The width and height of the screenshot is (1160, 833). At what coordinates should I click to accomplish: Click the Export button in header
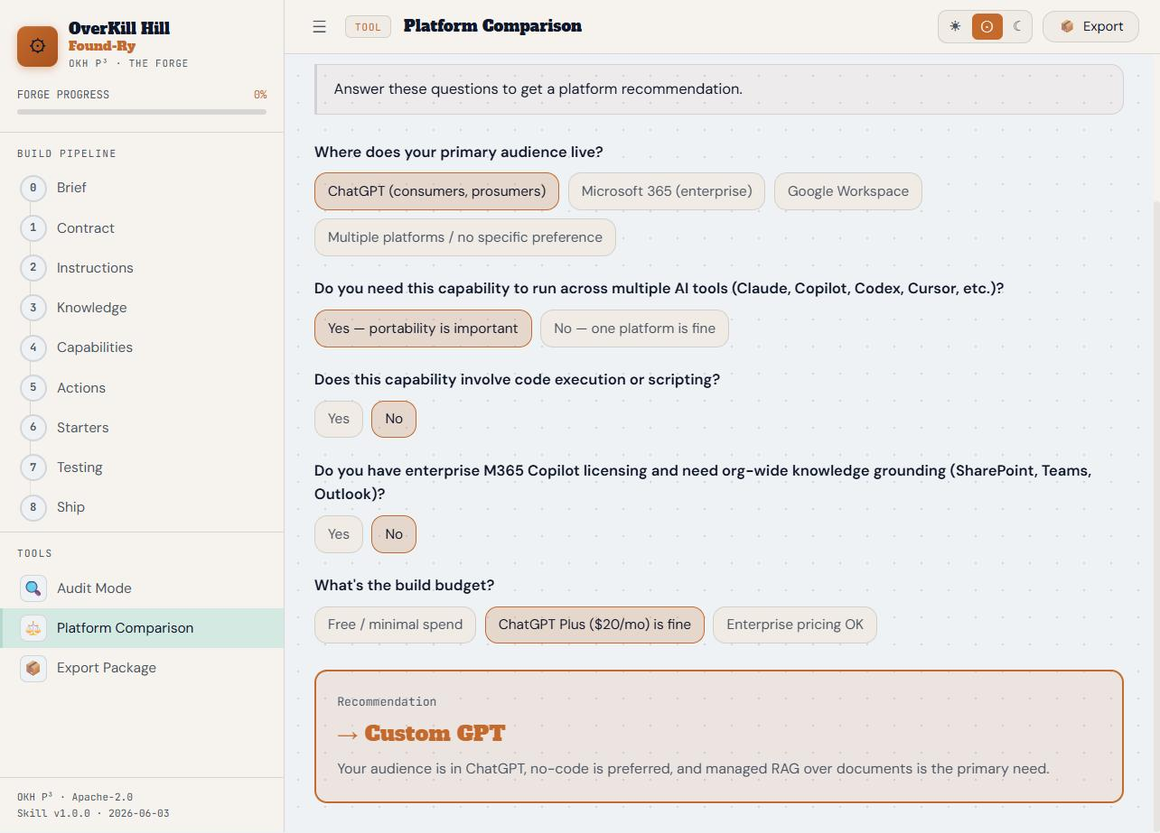1090,27
